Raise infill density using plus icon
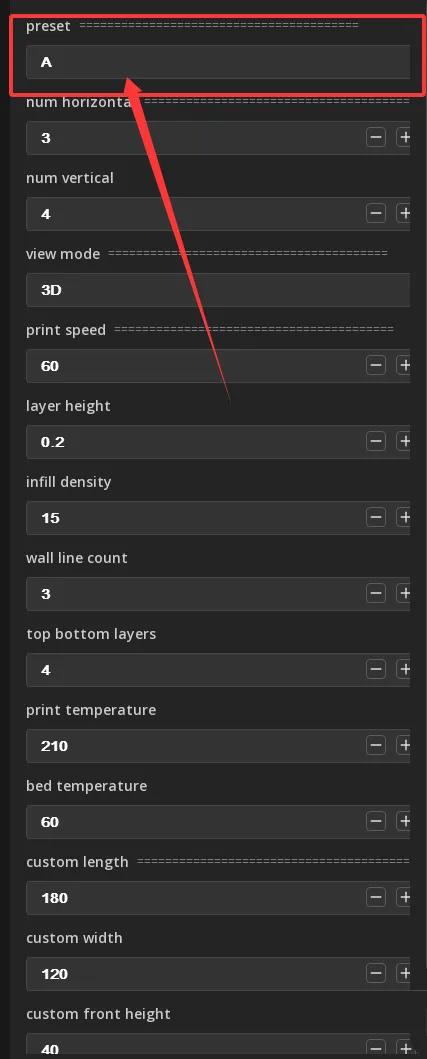Viewport: 427px width, 1059px height. [403, 518]
